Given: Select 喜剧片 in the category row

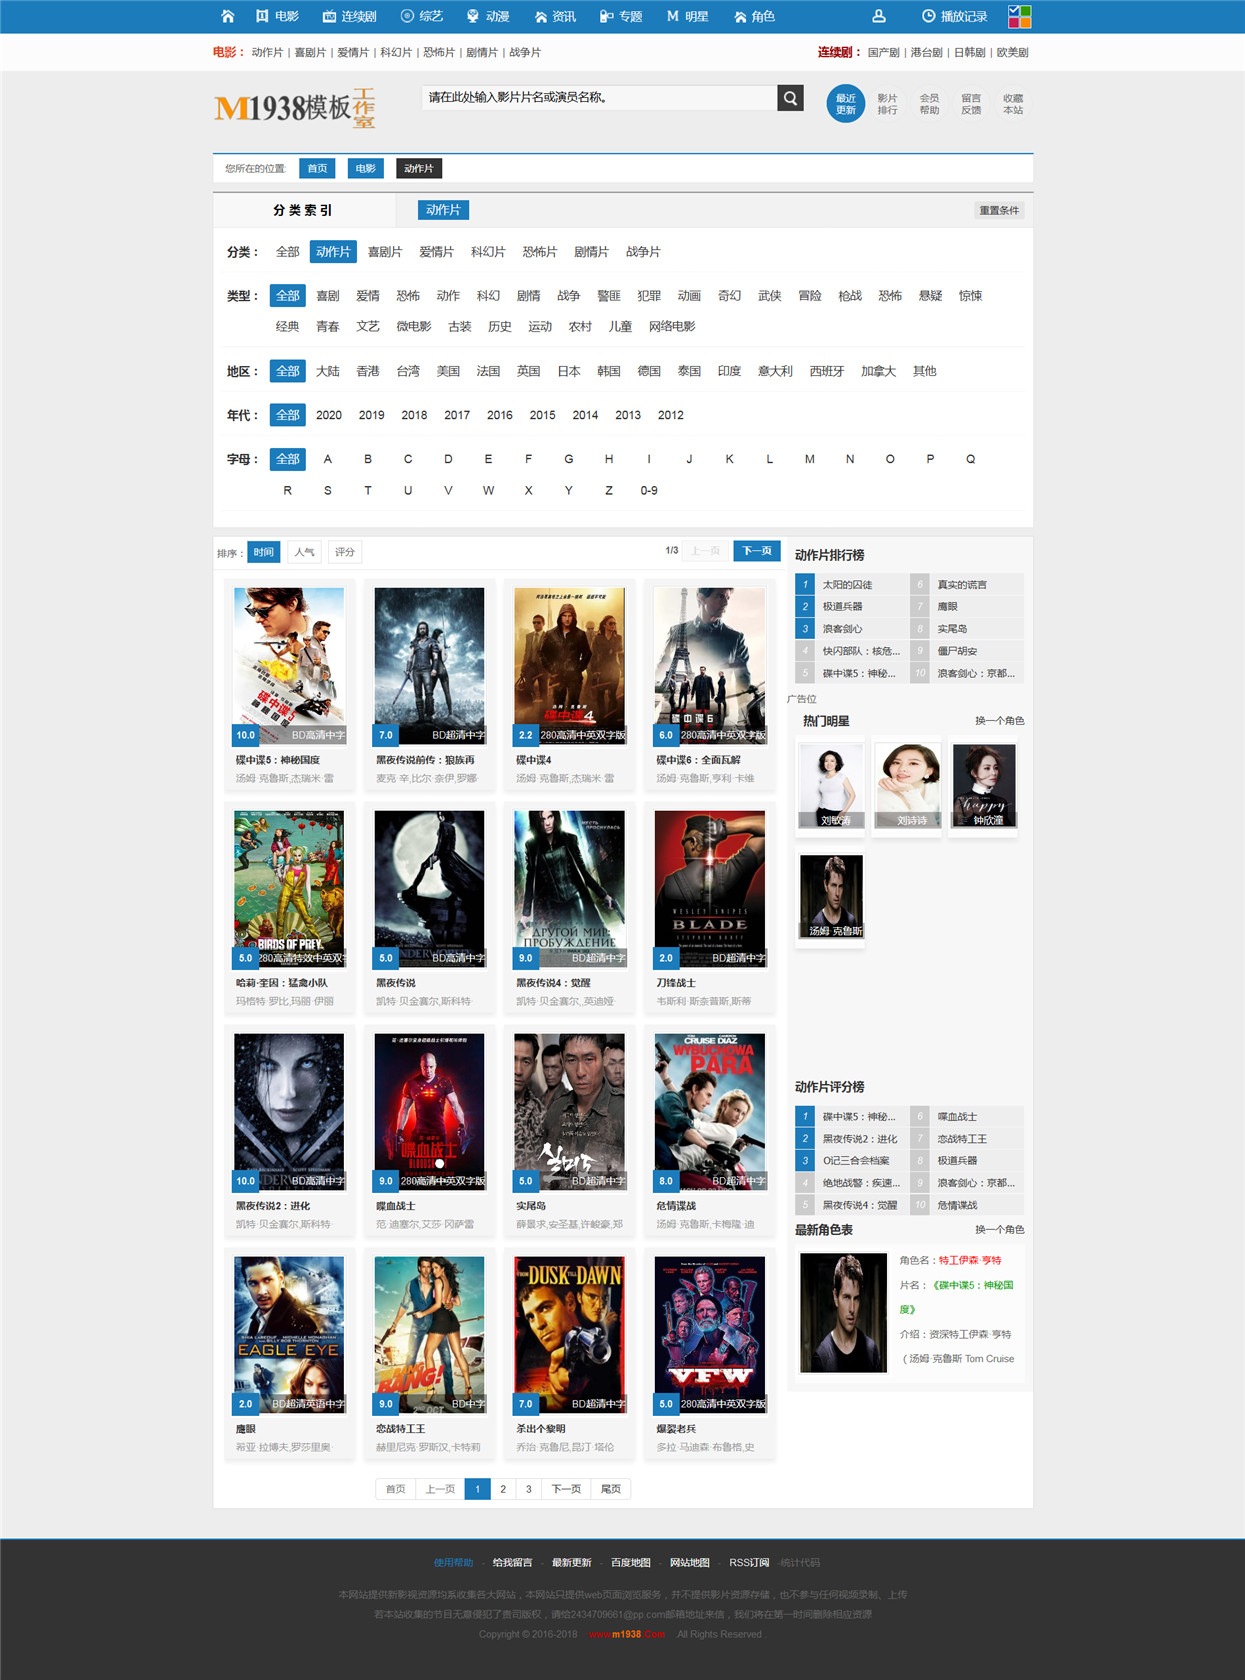Looking at the screenshot, I should pyautogui.click(x=384, y=252).
